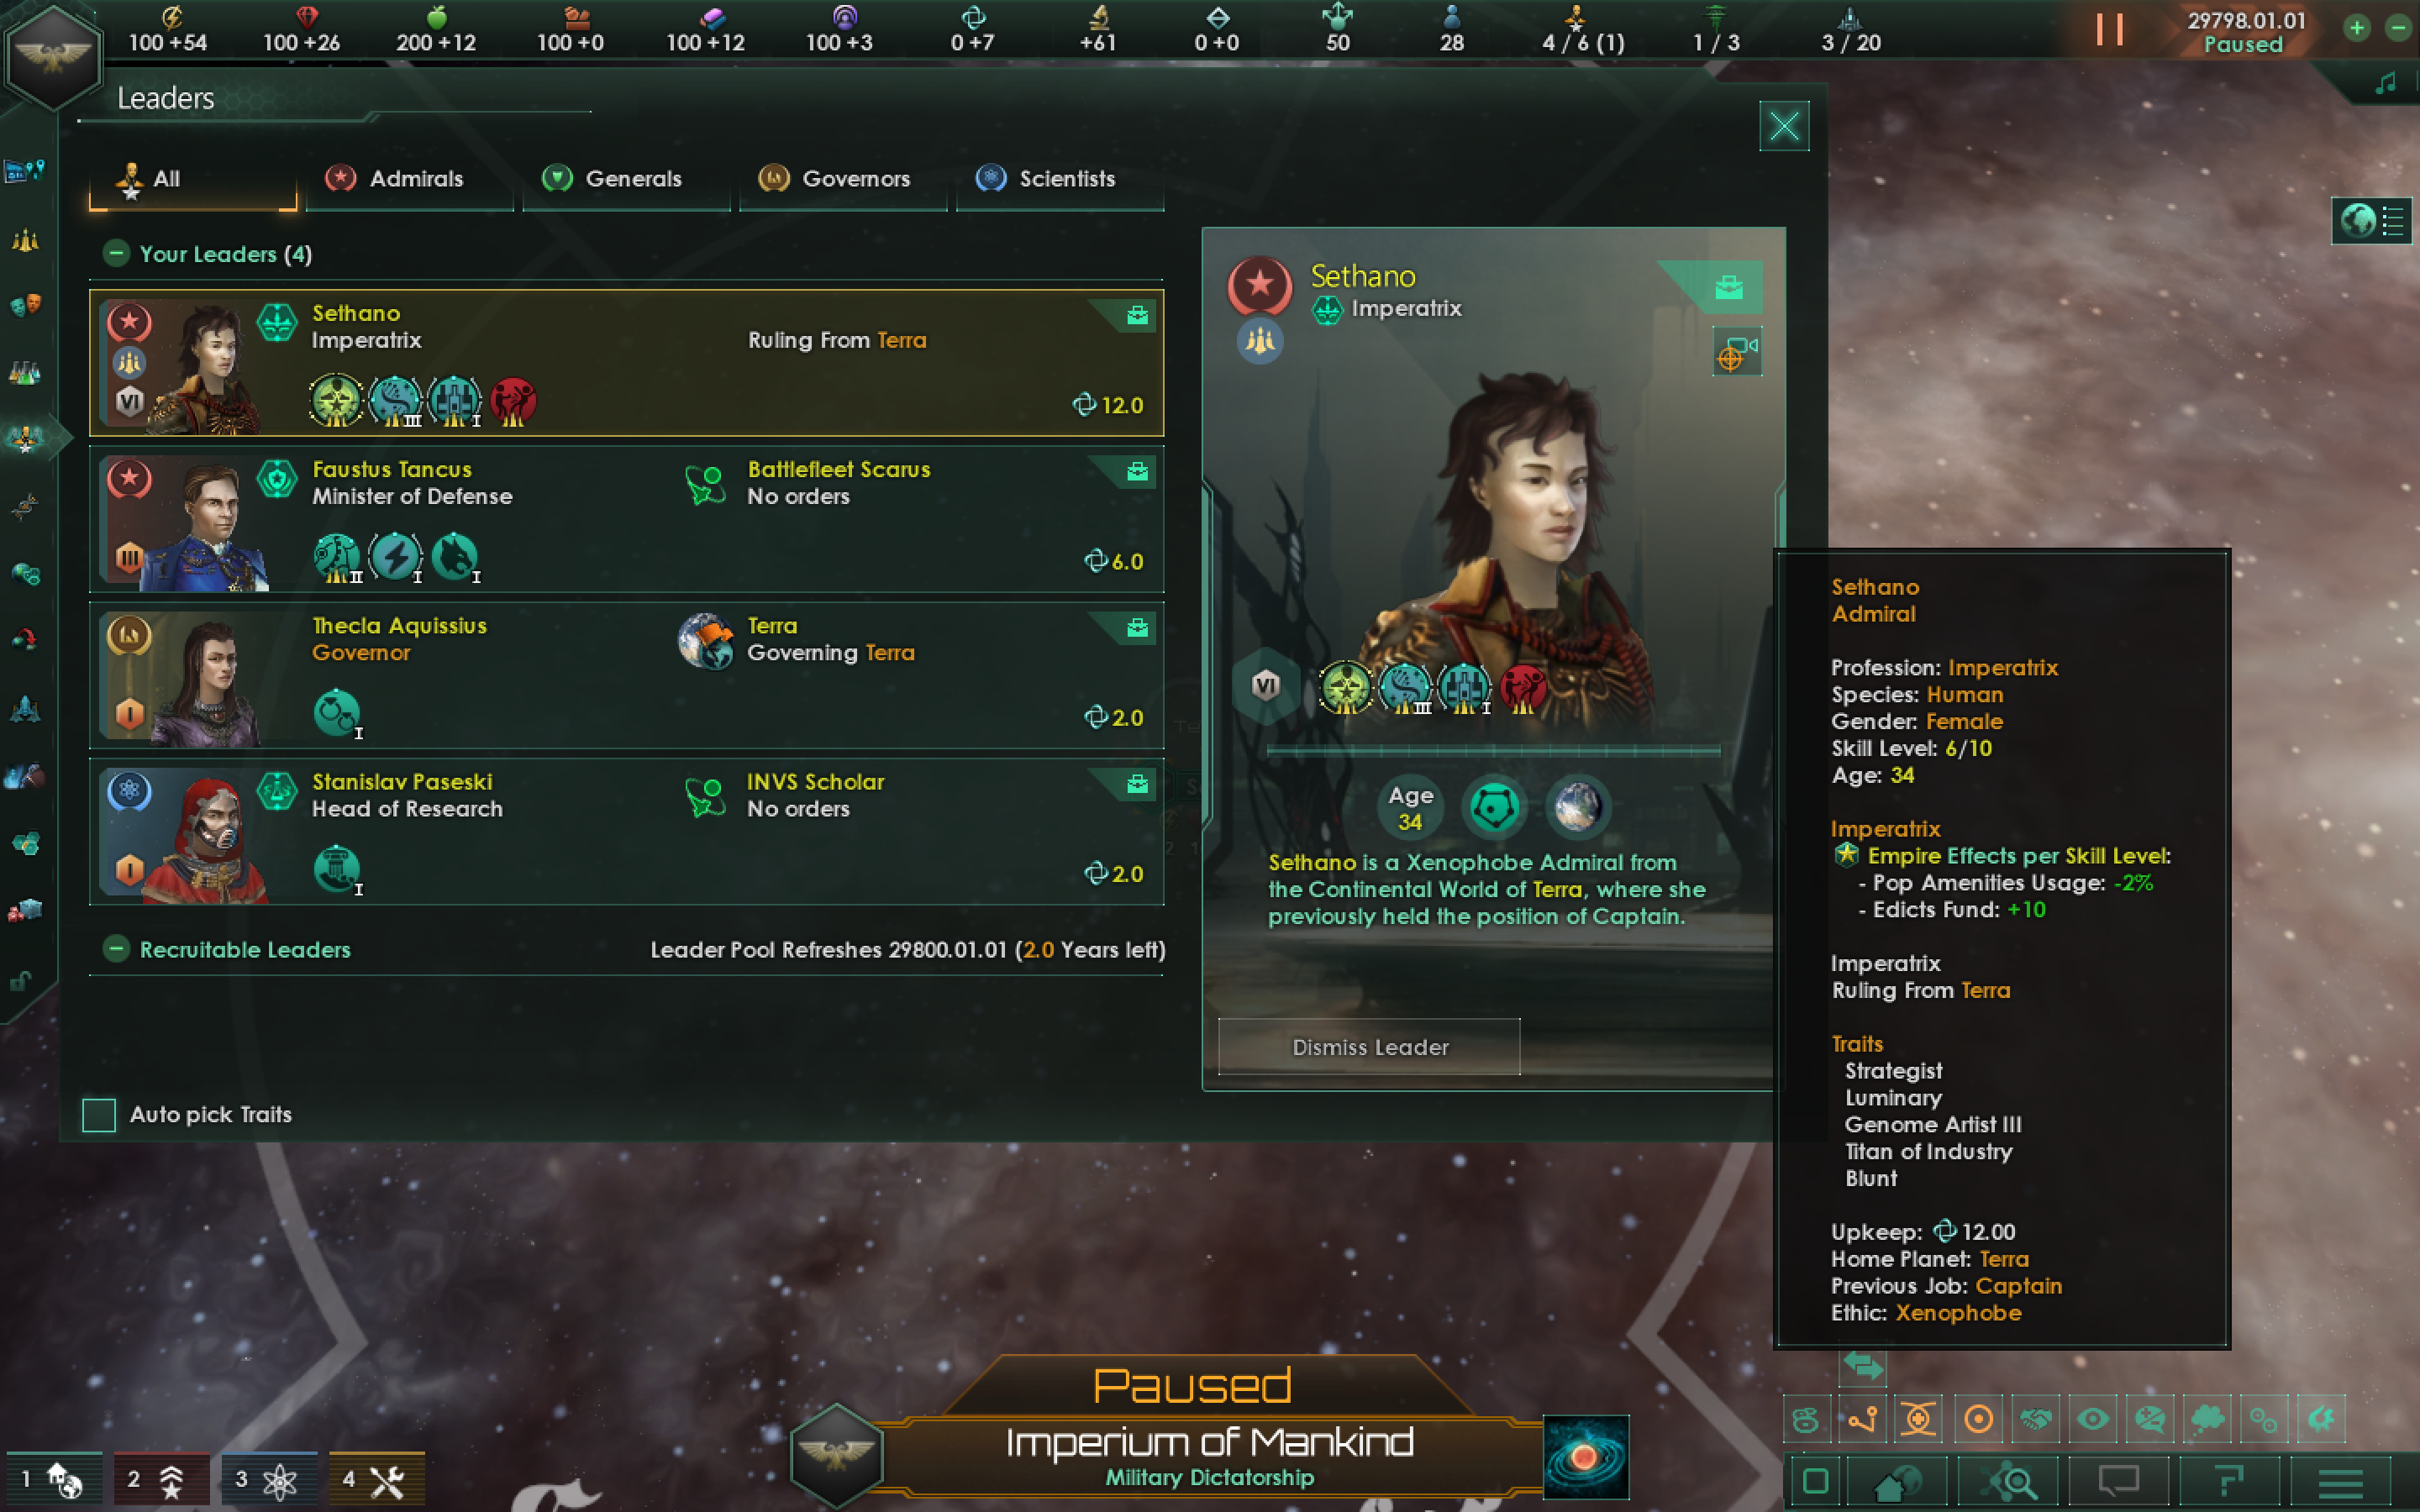Click the home planet globe under portrait
Viewport: 2420px width, 1512px height.
tap(1577, 806)
